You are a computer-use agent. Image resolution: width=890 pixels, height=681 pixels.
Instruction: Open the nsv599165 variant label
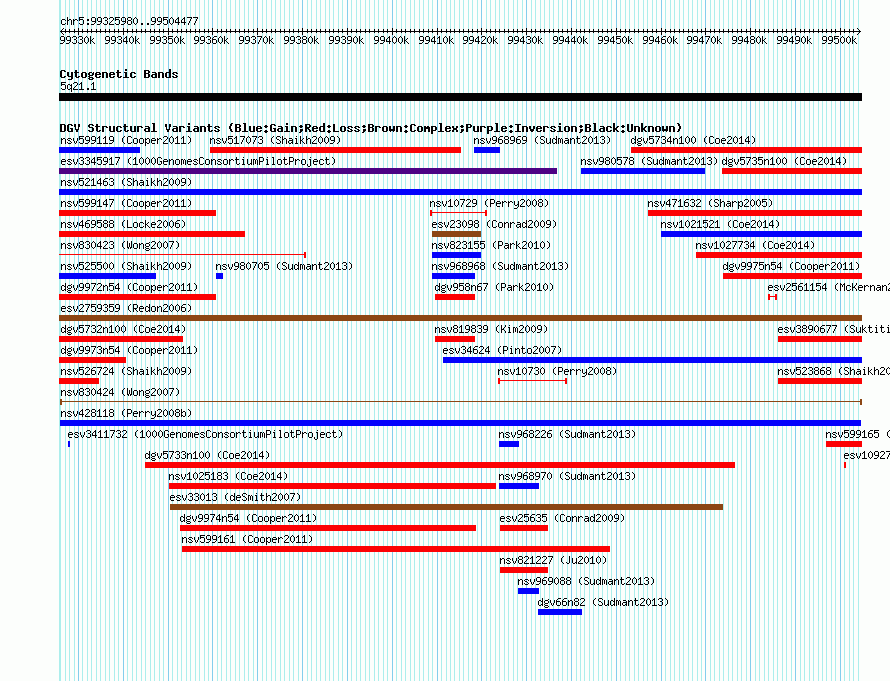click(x=858, y=434)
